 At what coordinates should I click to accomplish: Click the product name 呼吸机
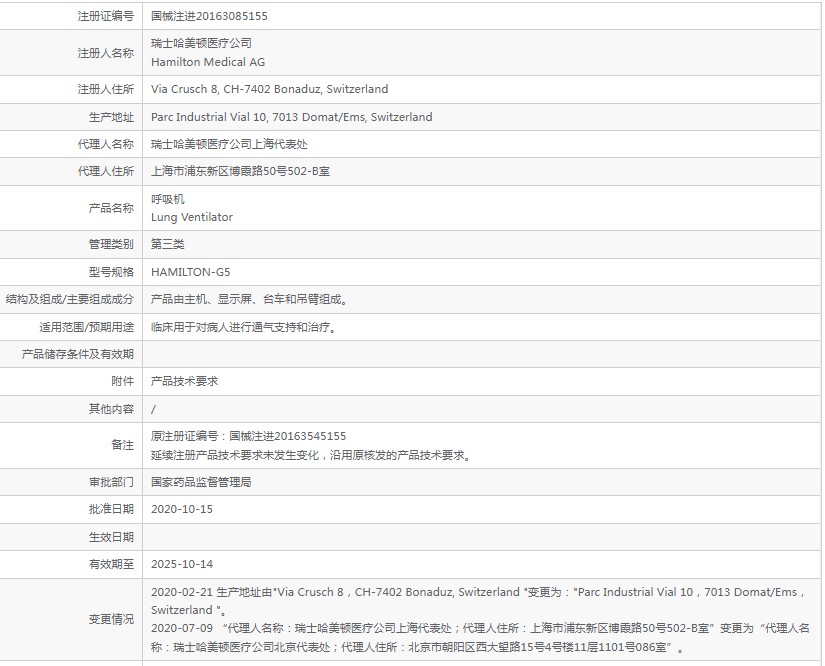point(168,199)
